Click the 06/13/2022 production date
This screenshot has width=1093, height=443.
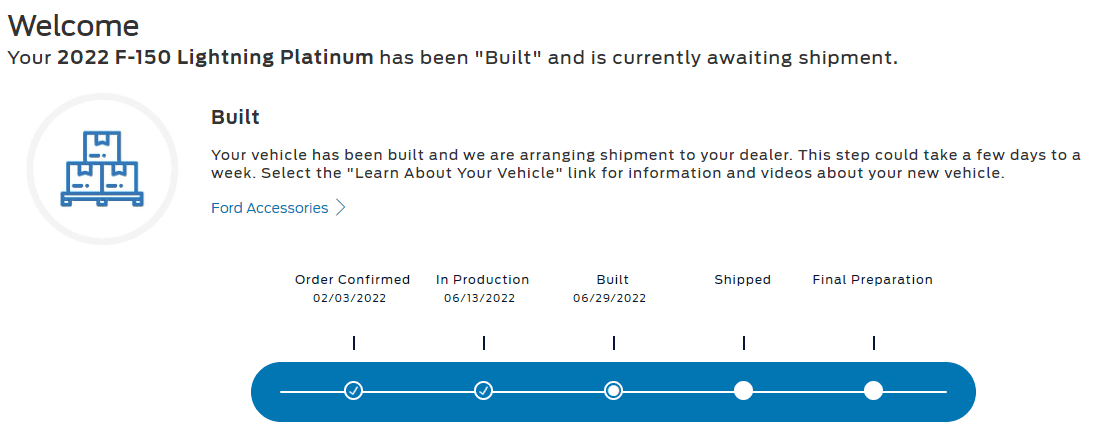[479, 298]
